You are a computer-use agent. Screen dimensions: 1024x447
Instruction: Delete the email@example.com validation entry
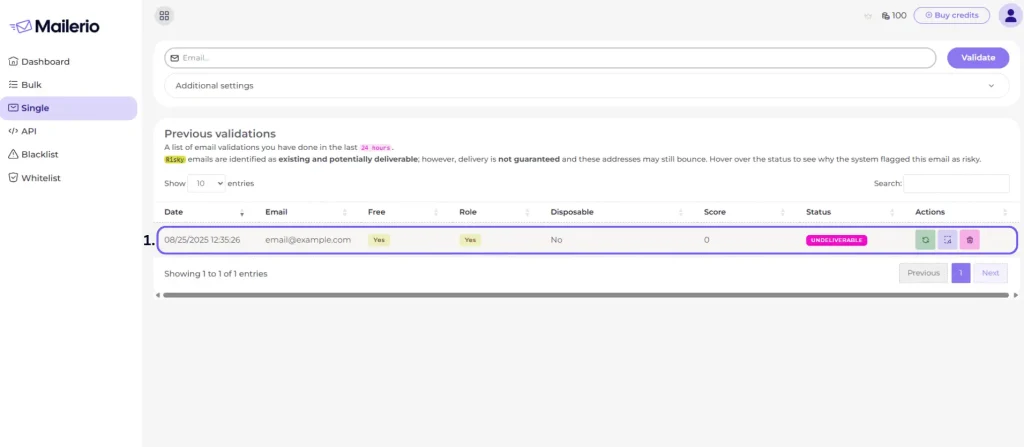point(969,240)
